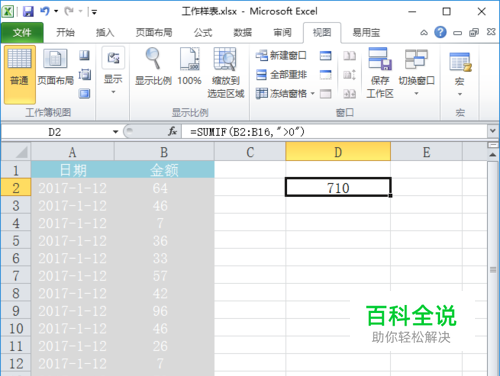Open the undo history dropdown arrow
The image size is (500, 376).
click(x=56, y=12)
